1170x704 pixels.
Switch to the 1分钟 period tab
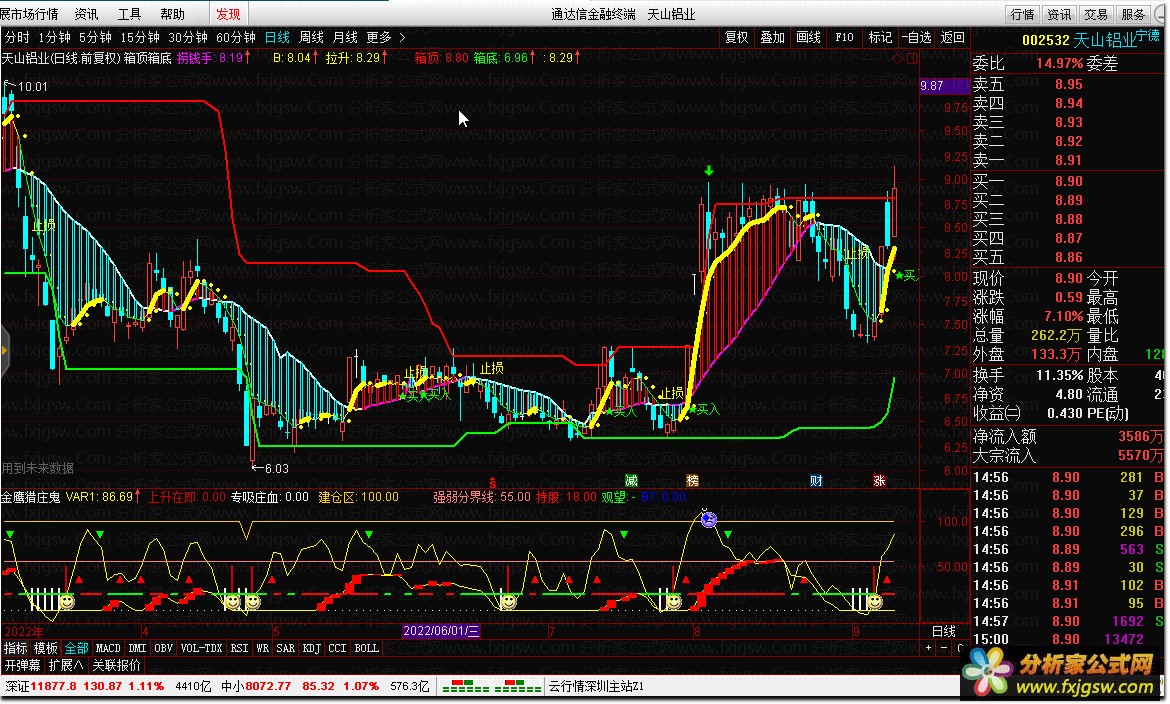pyautogui.click(x=54, y=37)
